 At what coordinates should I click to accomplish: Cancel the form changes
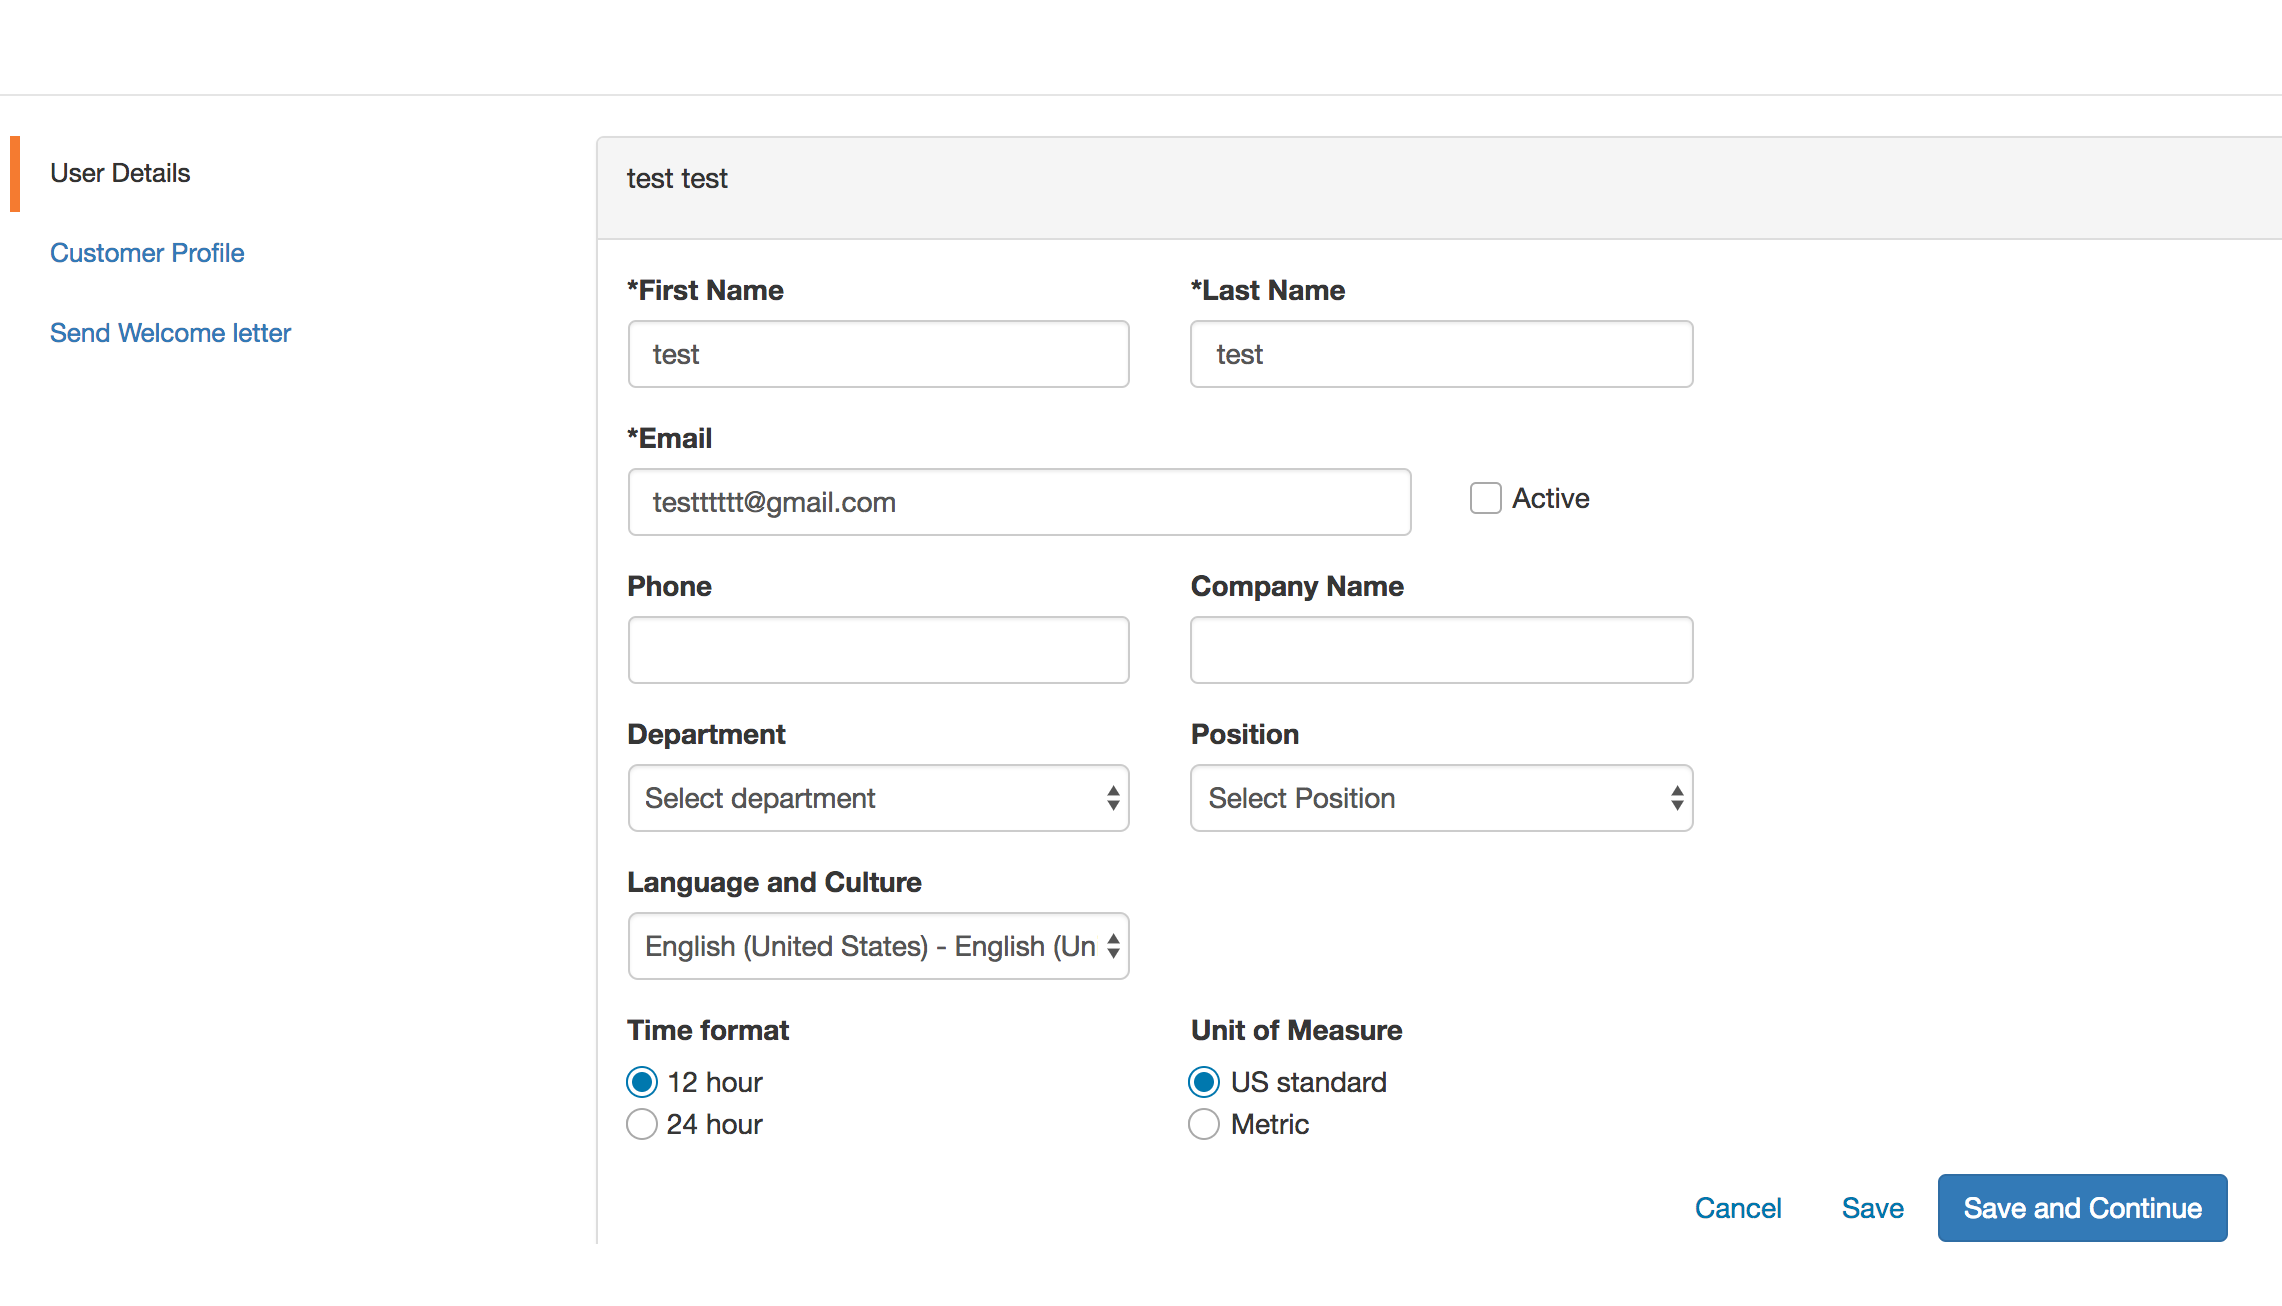1739,1207
